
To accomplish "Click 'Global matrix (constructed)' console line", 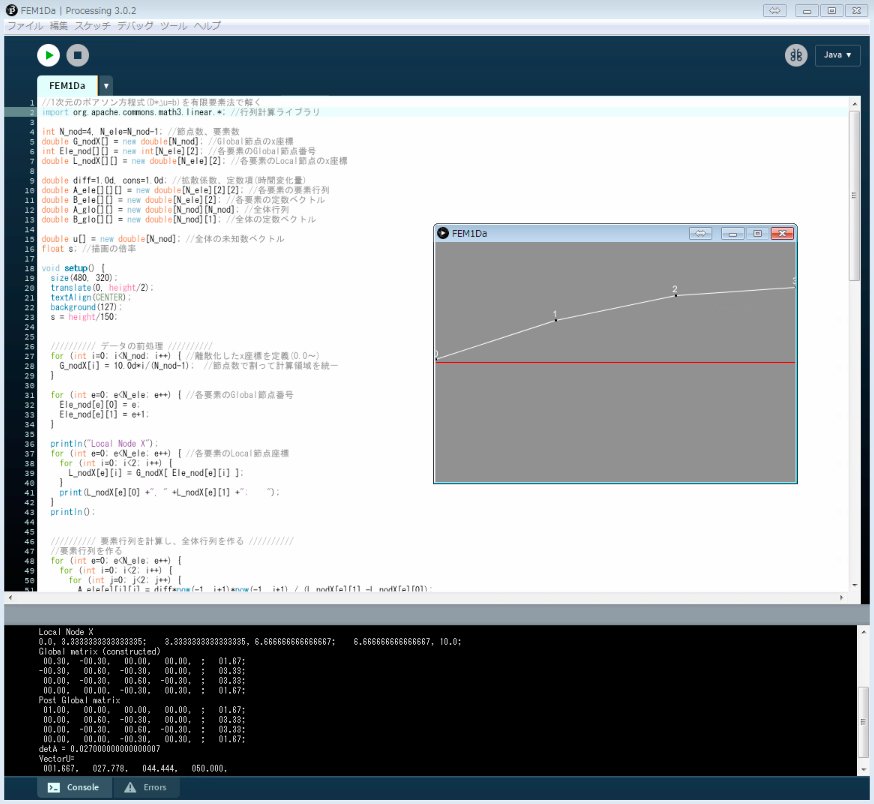I will coord(99,651).
